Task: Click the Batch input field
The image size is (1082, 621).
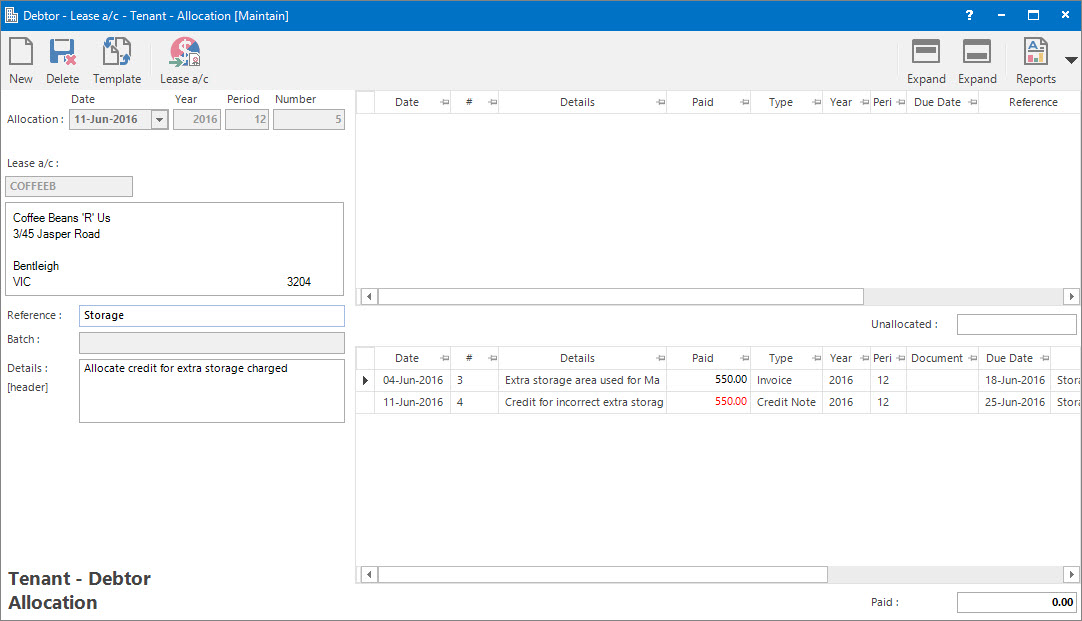Action: click(212, 343)
